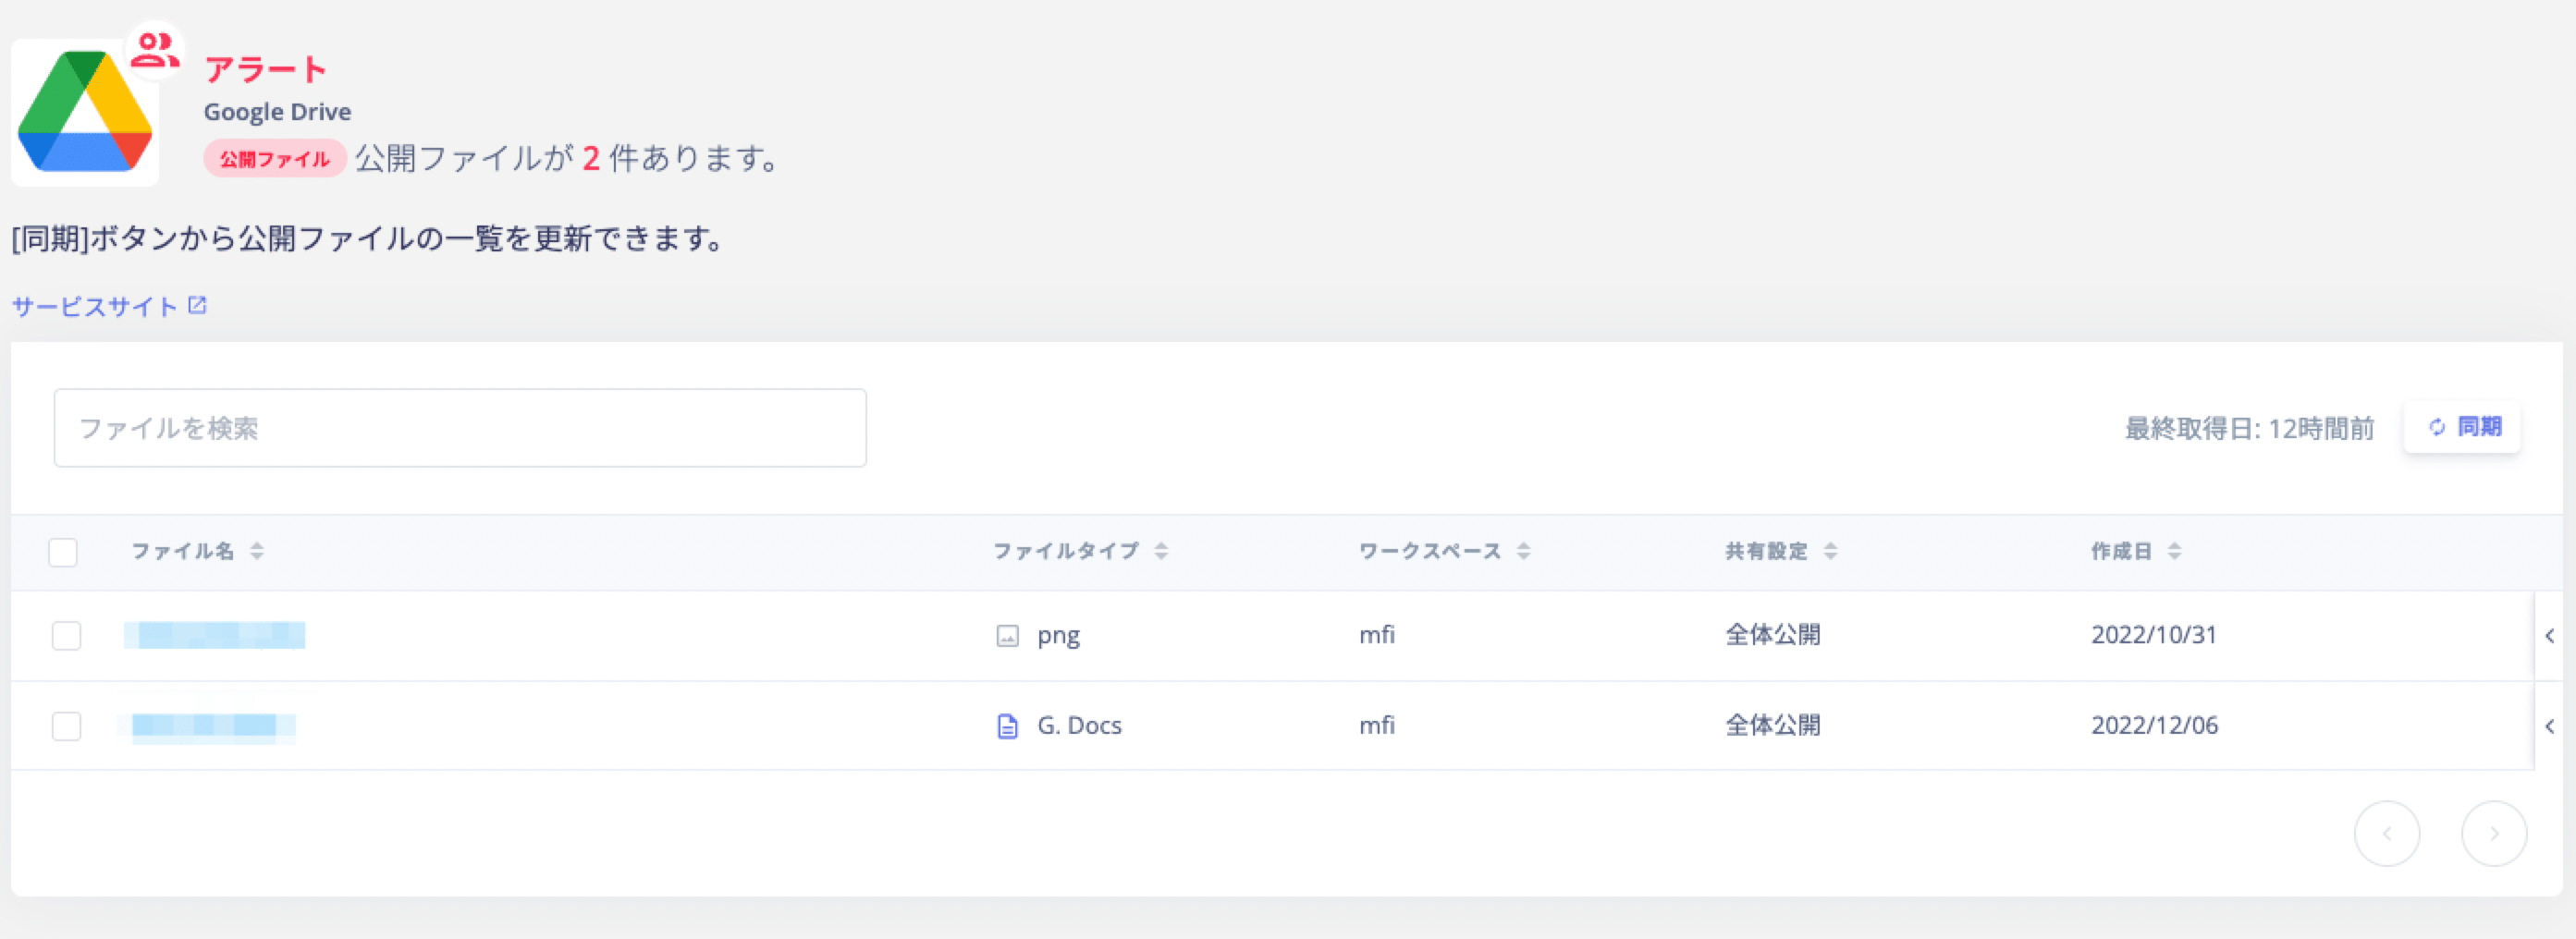Screen dimensions: 2576x939
Task: Go to previous page with left arrow
Action: [x=2387, y=833]
